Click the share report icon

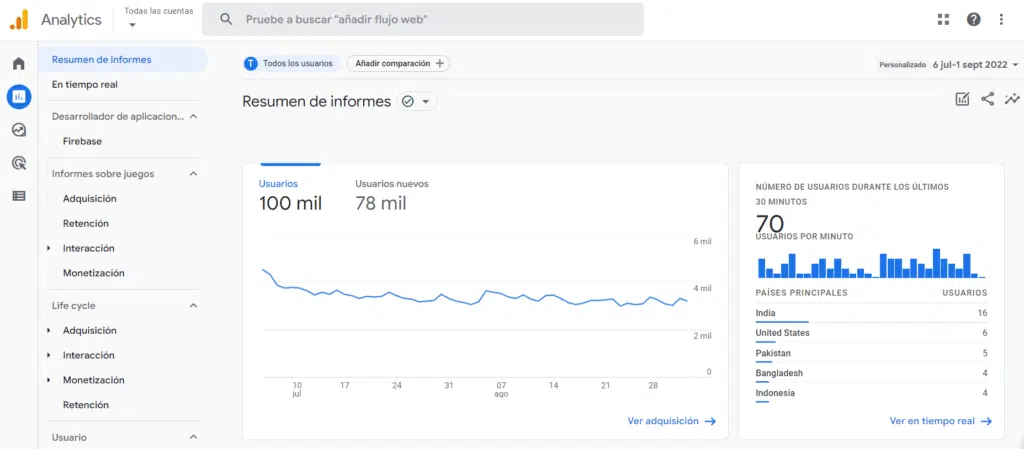coord(987,99)
